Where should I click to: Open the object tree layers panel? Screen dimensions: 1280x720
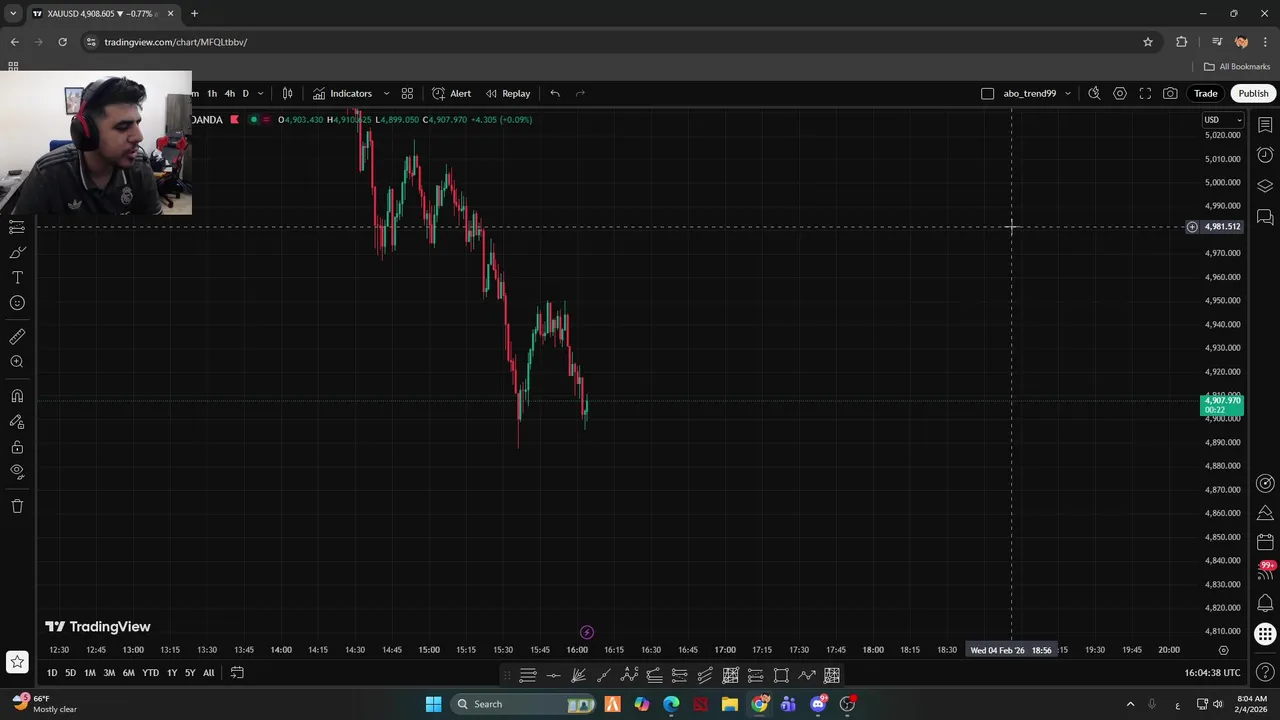tap(1265, 186)
